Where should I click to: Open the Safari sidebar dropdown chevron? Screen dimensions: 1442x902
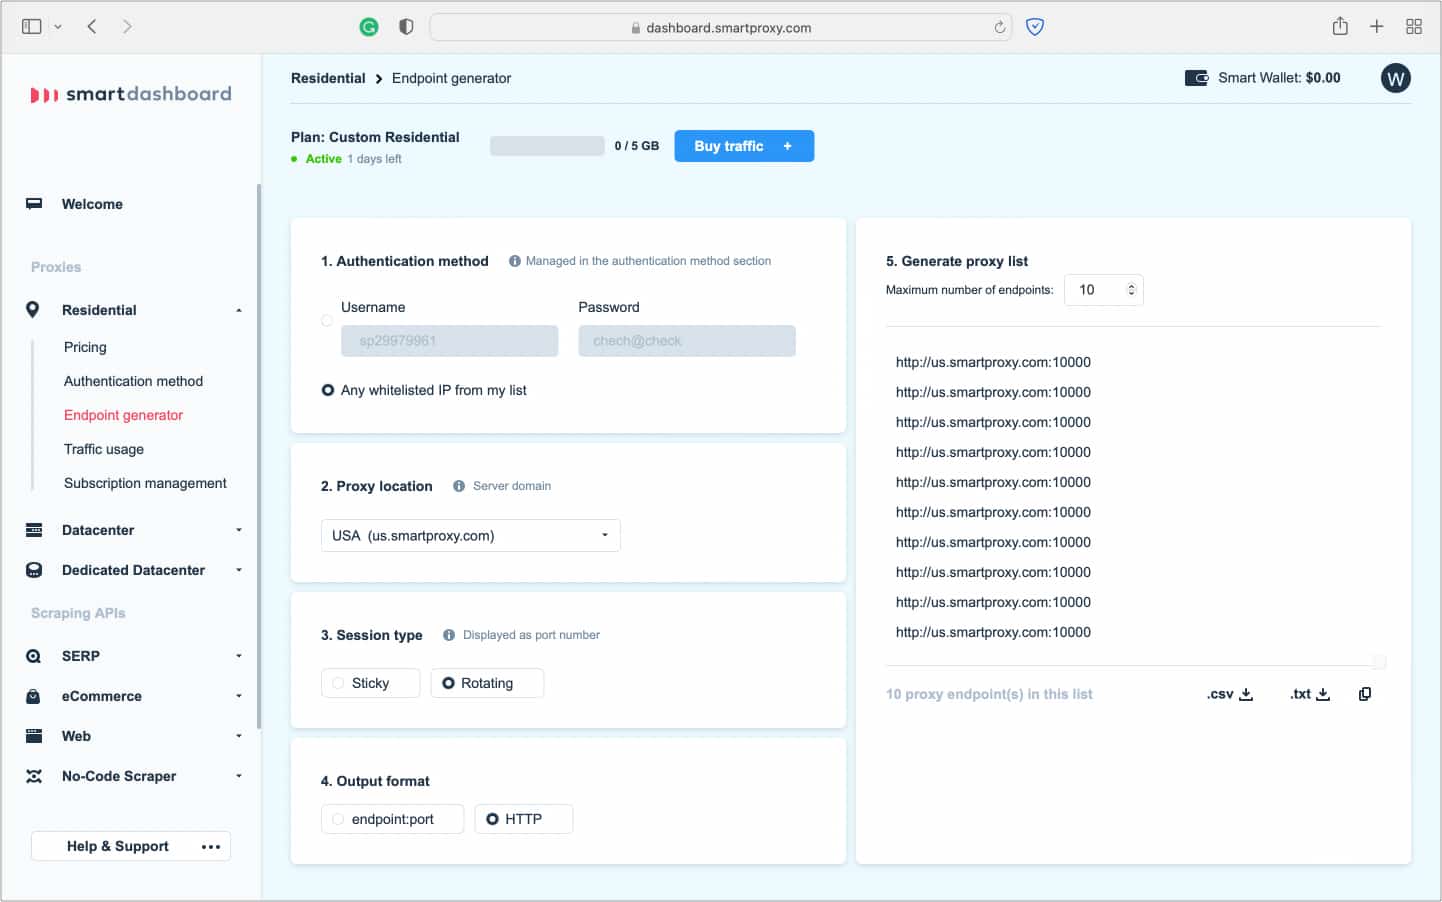point(58,27)
